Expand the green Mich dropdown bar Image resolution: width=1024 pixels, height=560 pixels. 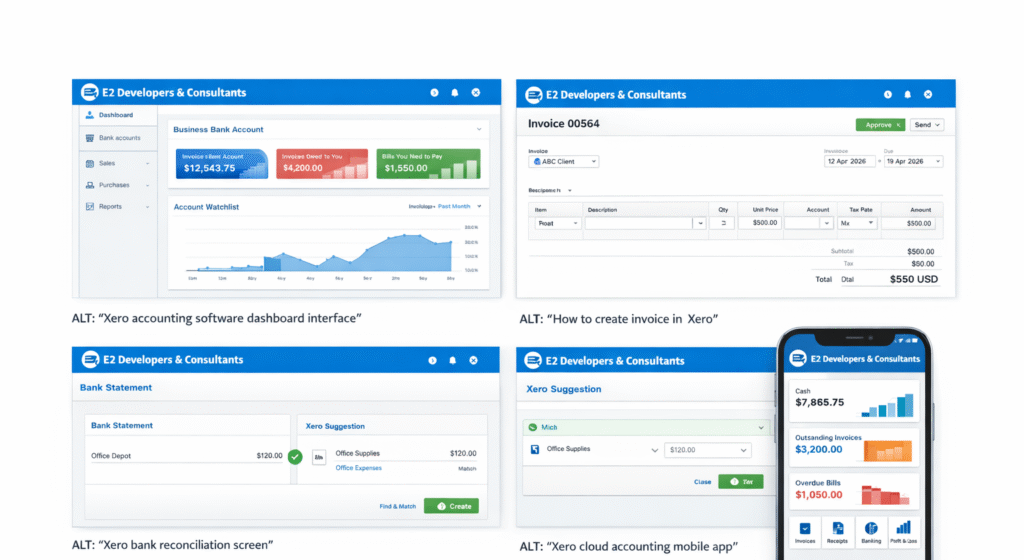pos(647,428)
